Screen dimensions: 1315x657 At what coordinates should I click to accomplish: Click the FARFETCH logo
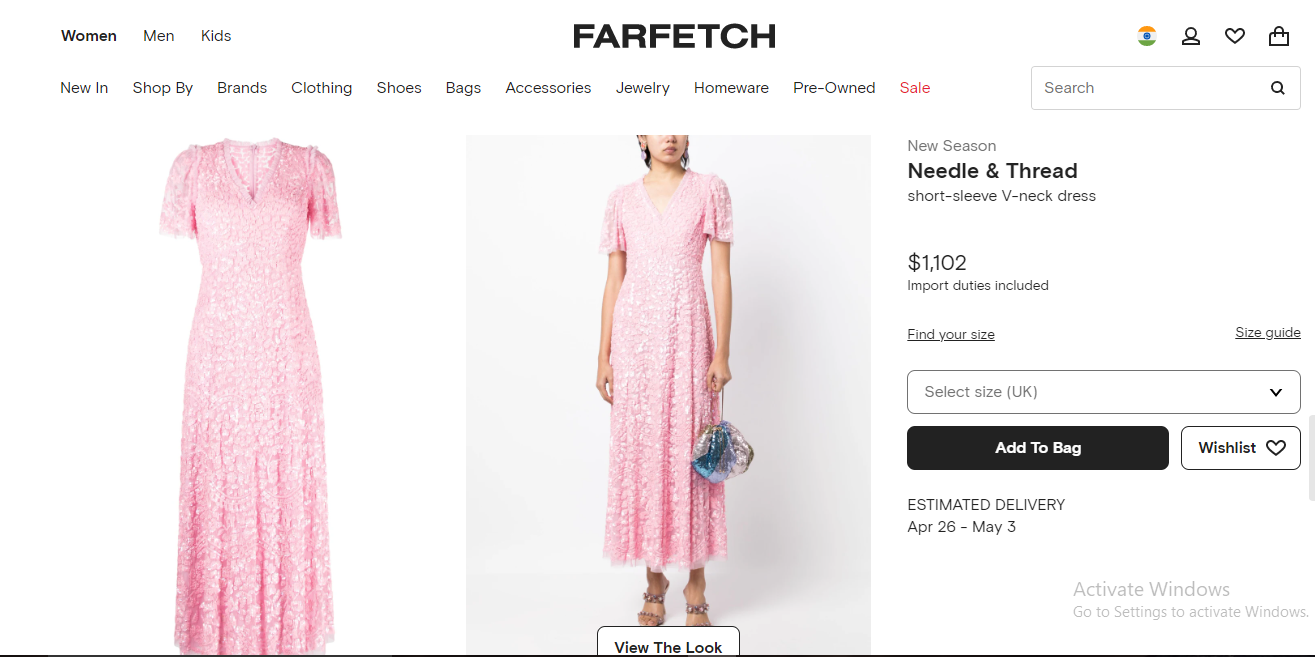[674, 36]
